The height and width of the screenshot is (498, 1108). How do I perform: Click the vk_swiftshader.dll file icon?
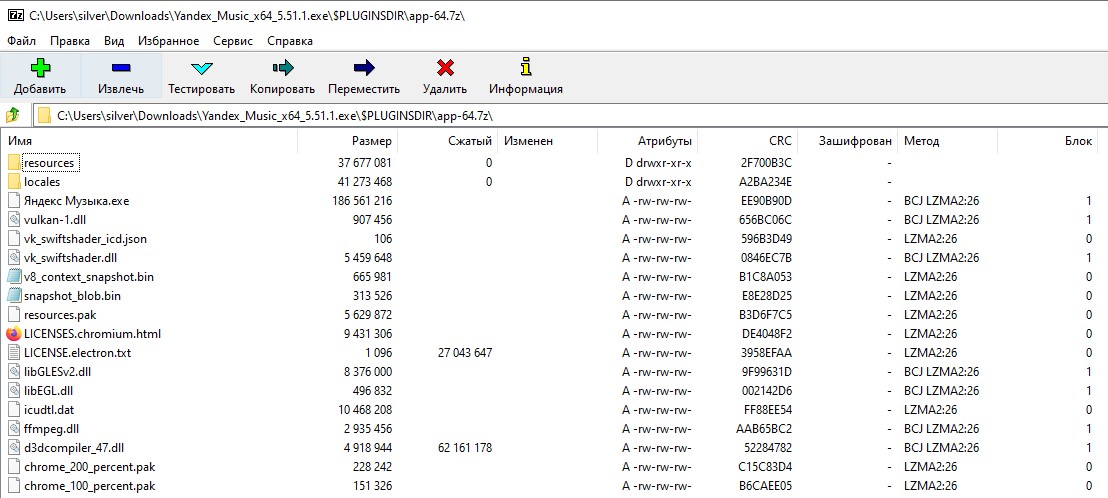pos(14,257)
